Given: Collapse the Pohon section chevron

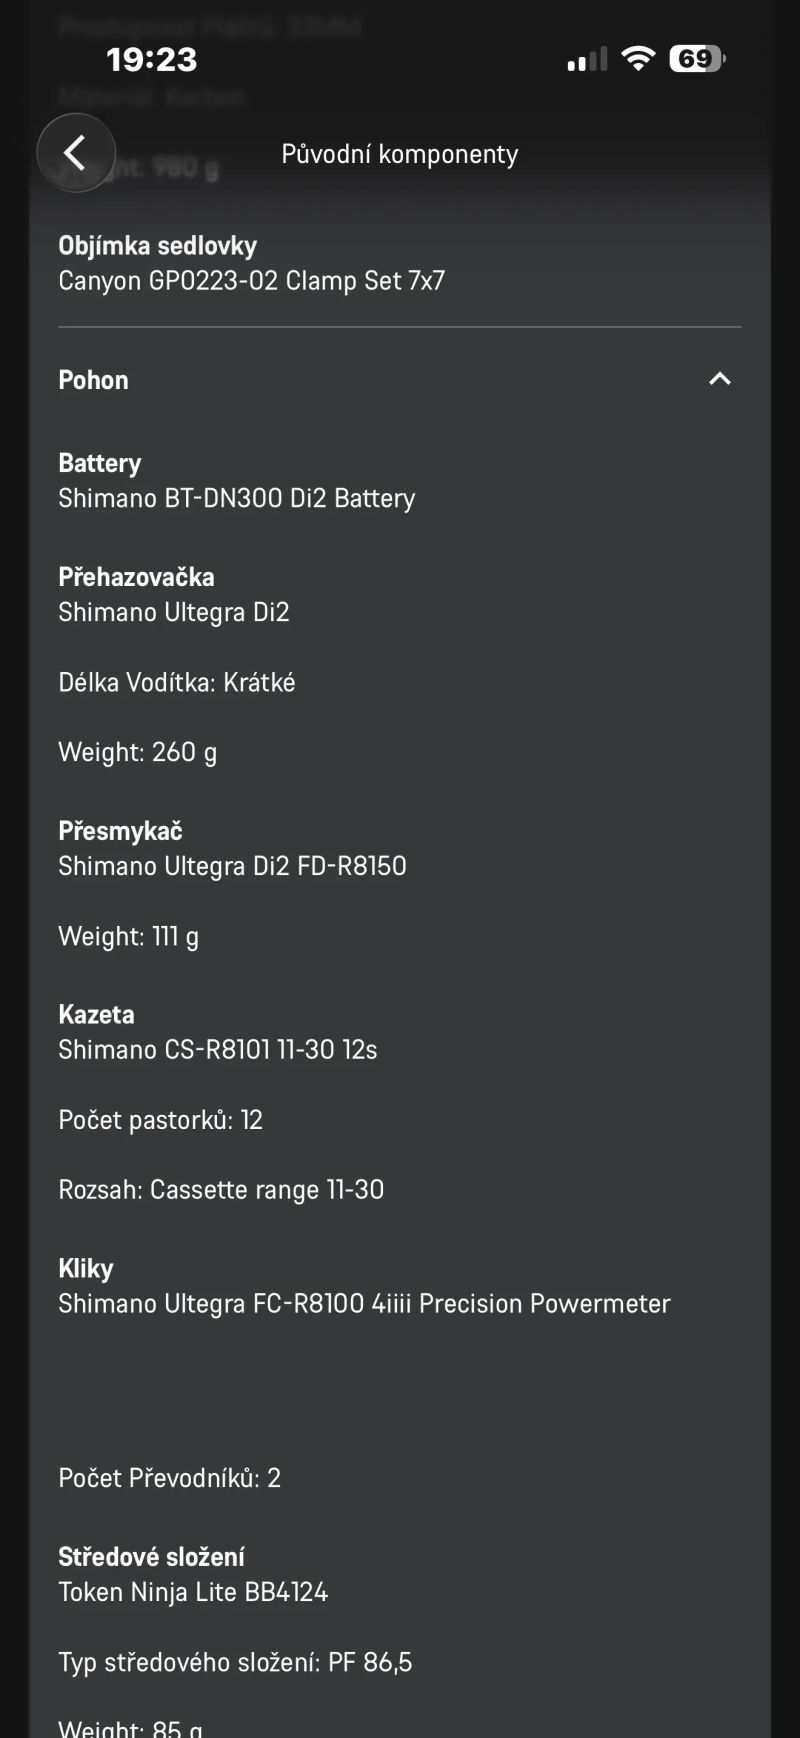Looking at the screenshot, I should tap(720, 379).
